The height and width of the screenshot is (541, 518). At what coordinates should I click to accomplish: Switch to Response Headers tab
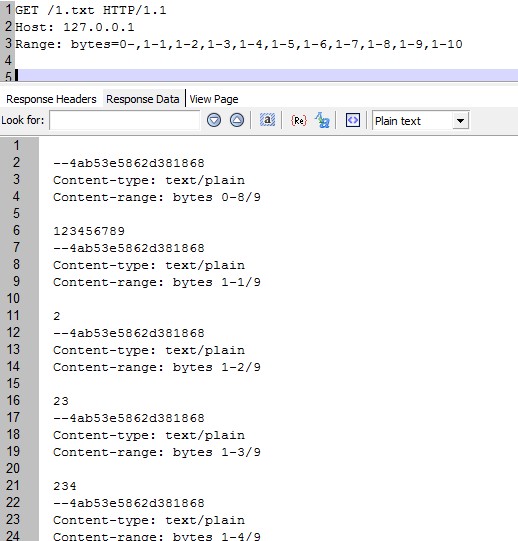tap(51, 99)
